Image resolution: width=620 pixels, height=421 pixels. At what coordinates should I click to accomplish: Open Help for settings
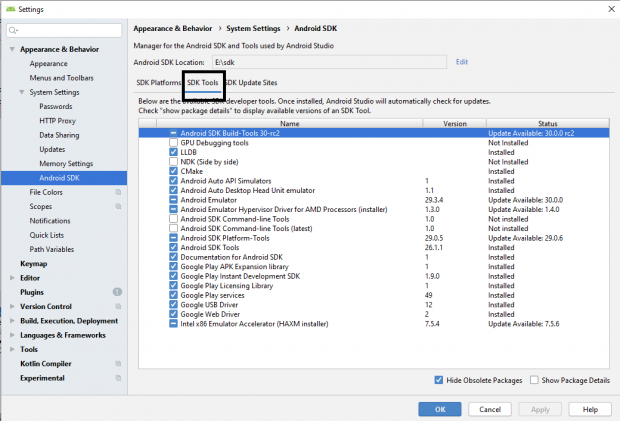pos(590,409)
